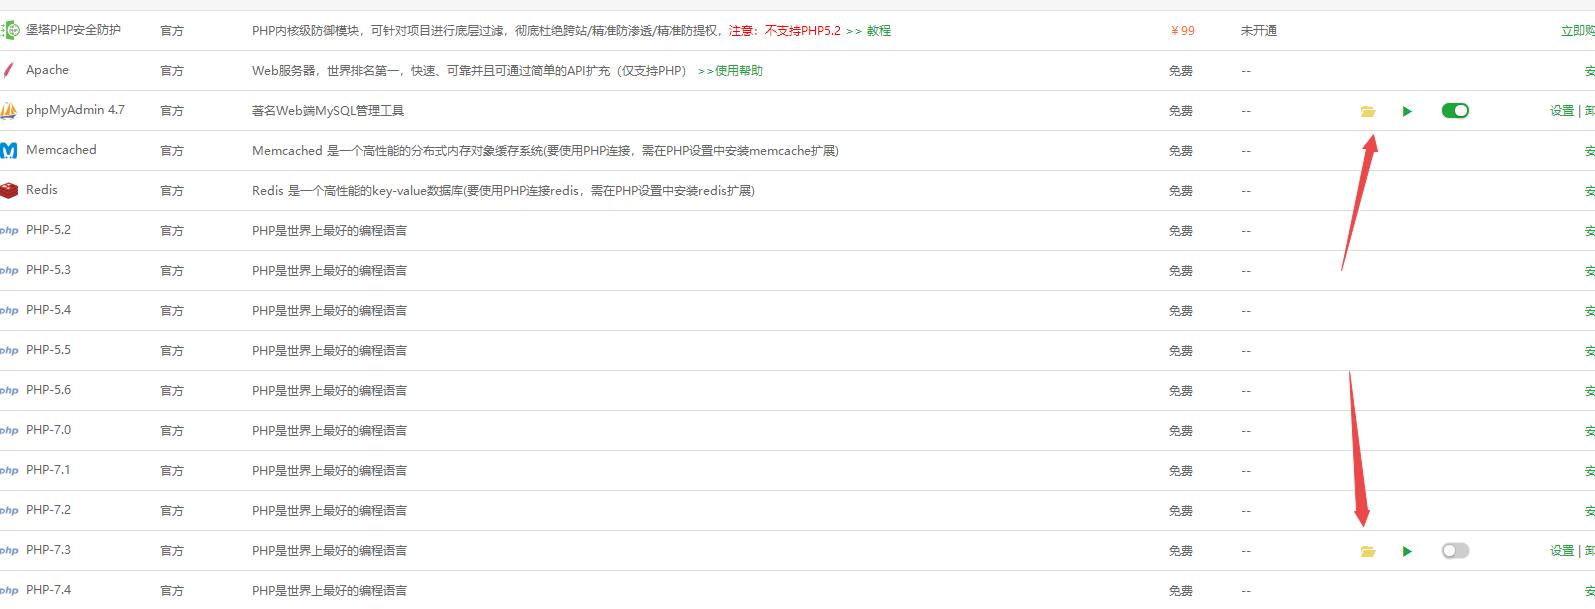1595x609 pixels.
Task: Click PHP是世界上最好的编程语言 in PHP-7.1 row
Action: 330,471
